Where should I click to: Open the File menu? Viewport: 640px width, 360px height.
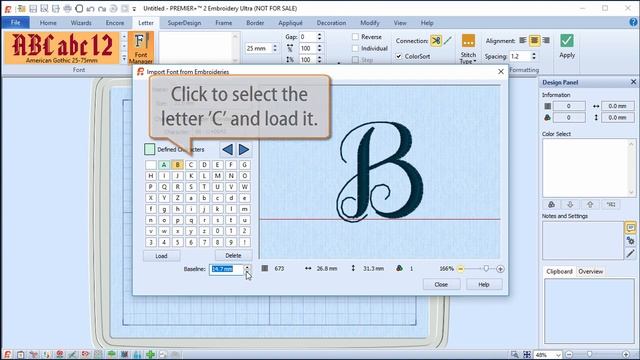[15, 22]
